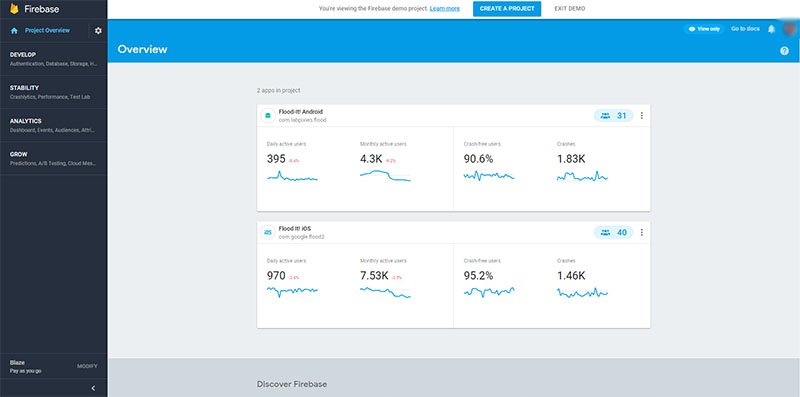This screenshot has width=800, height=397.
Task: Open the Android app 31 users badge
Action: 614,116
